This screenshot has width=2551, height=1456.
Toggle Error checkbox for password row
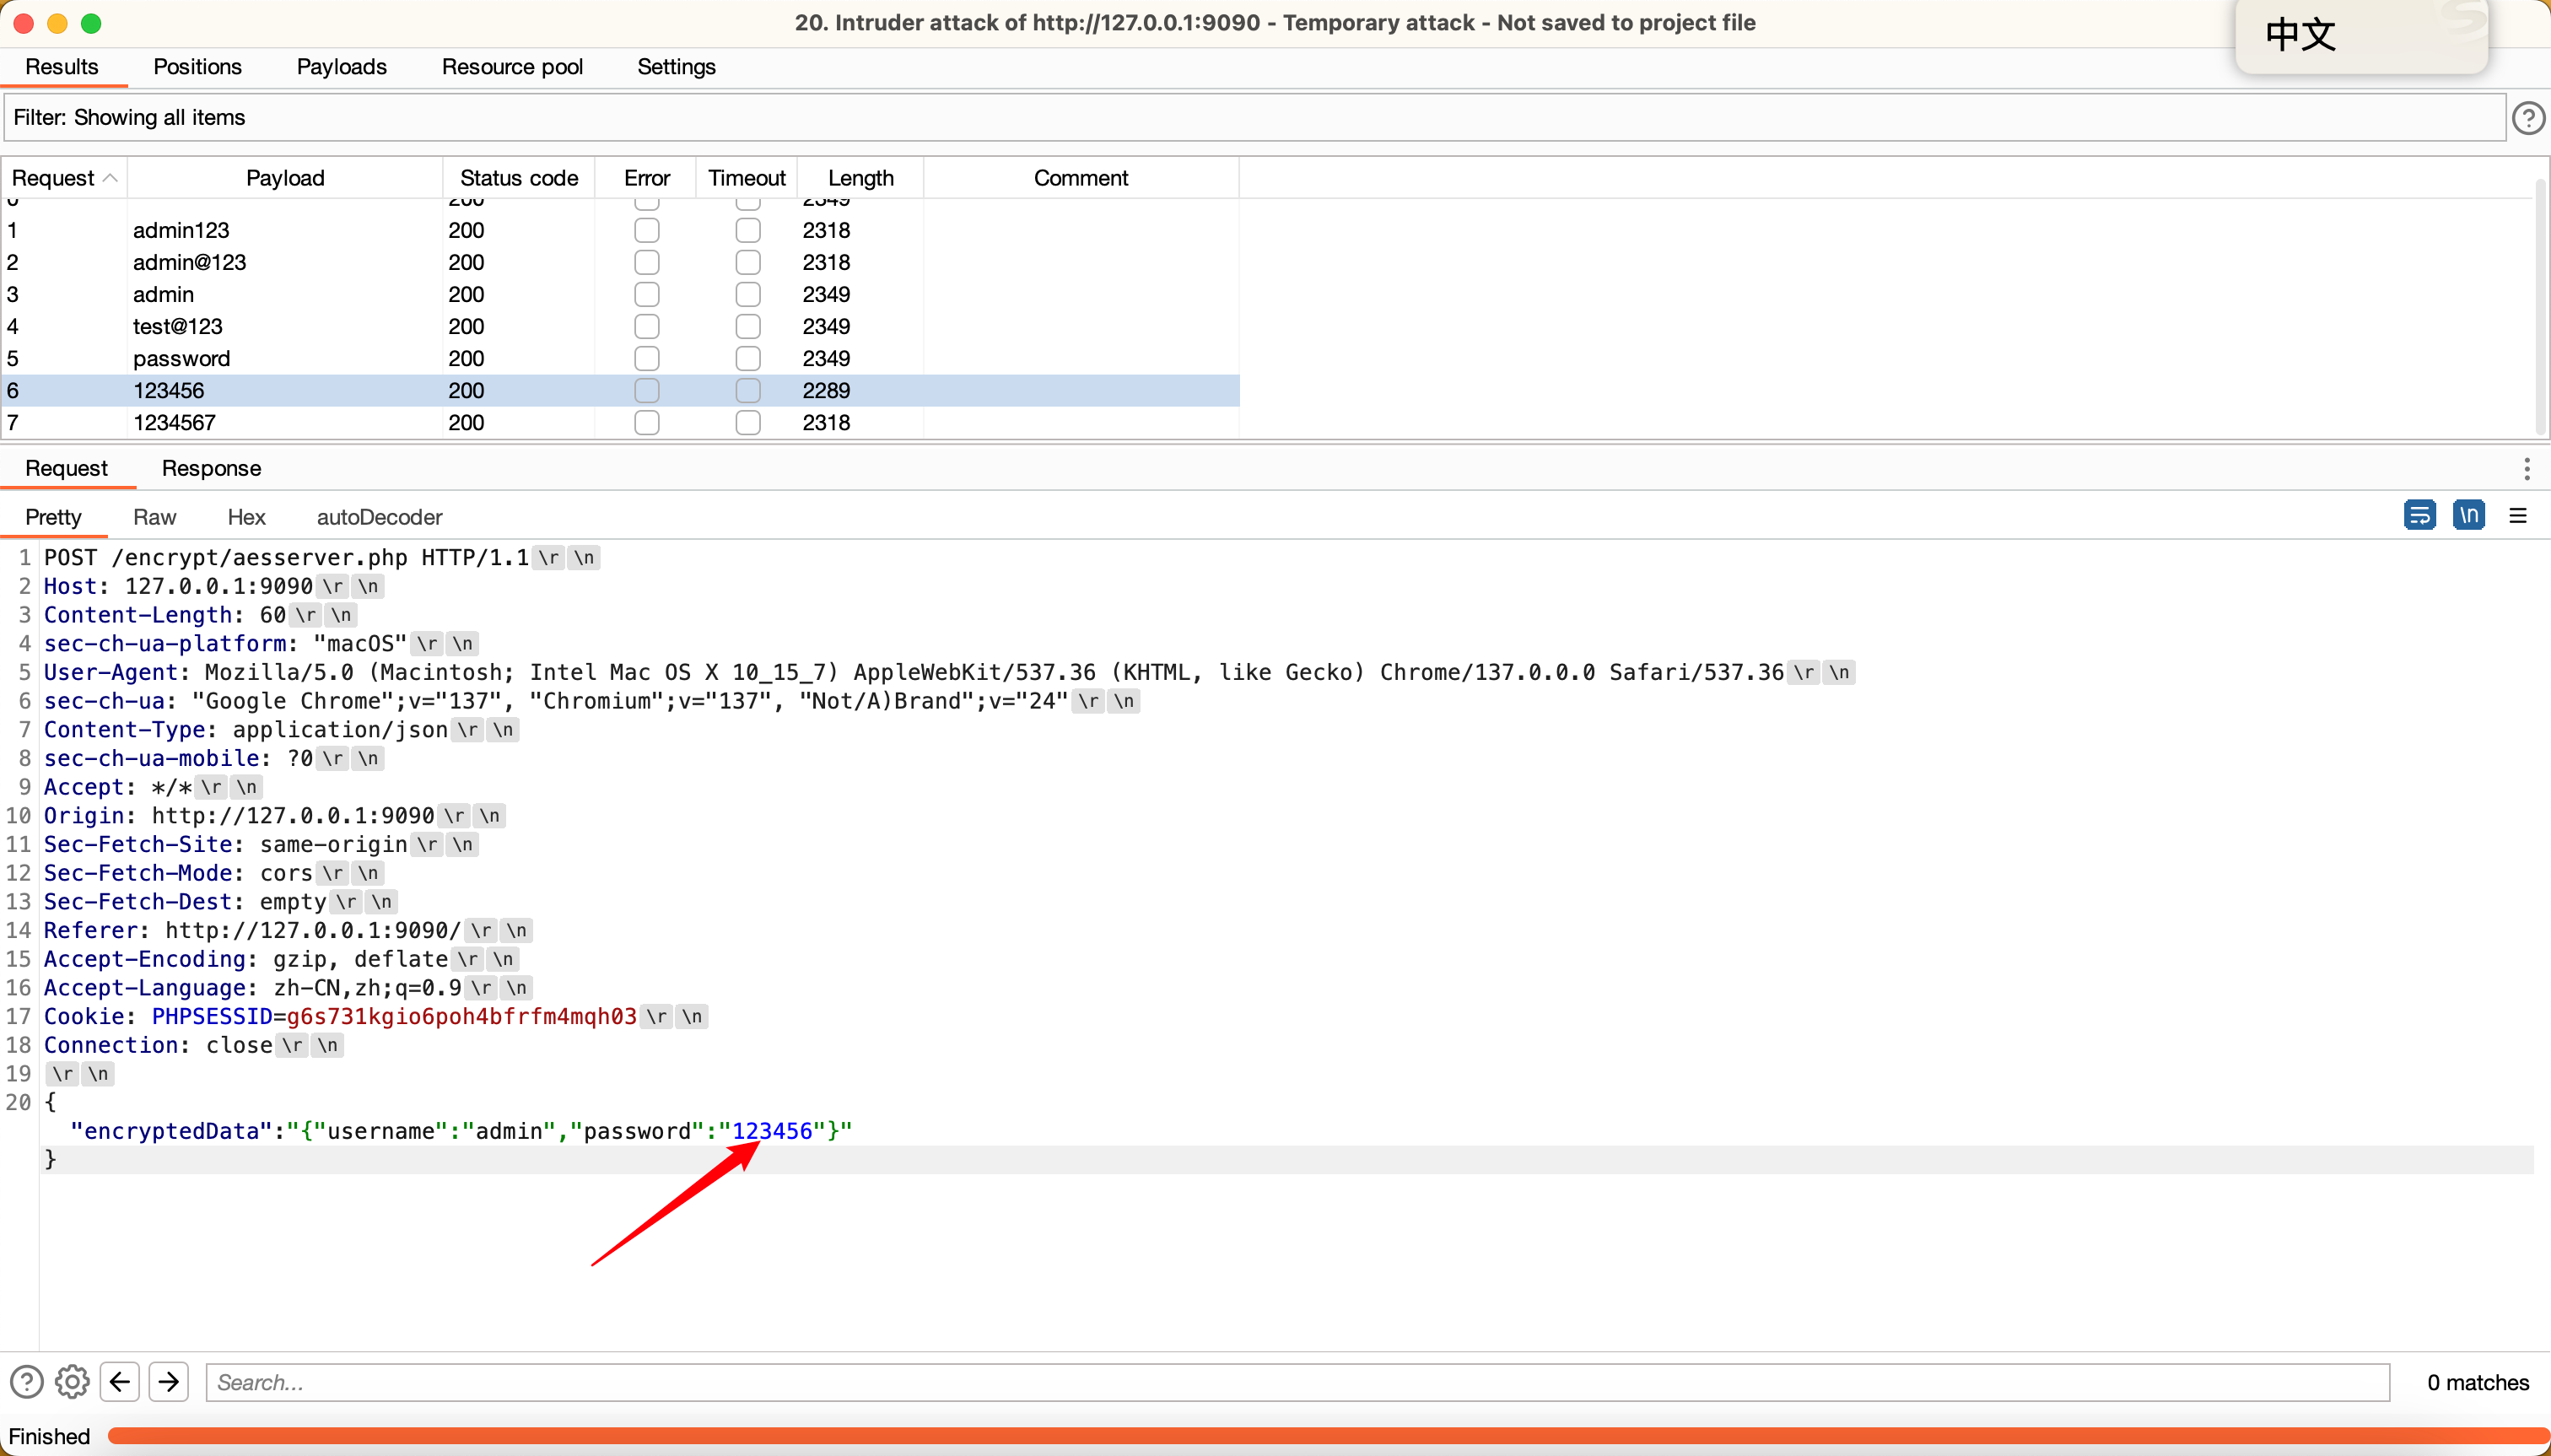pyautogui.click(x=647, y=359)
